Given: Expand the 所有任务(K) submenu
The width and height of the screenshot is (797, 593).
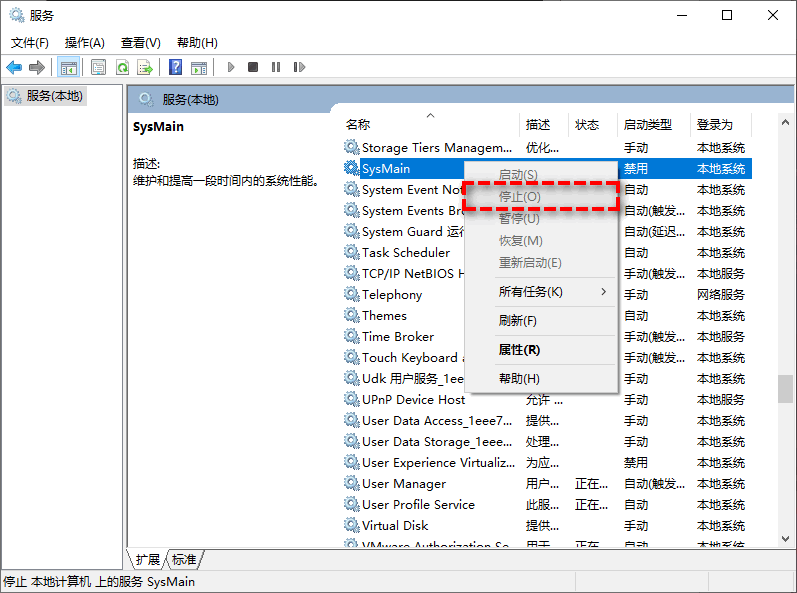Looking at the screenshot, I should coord(540,292).
